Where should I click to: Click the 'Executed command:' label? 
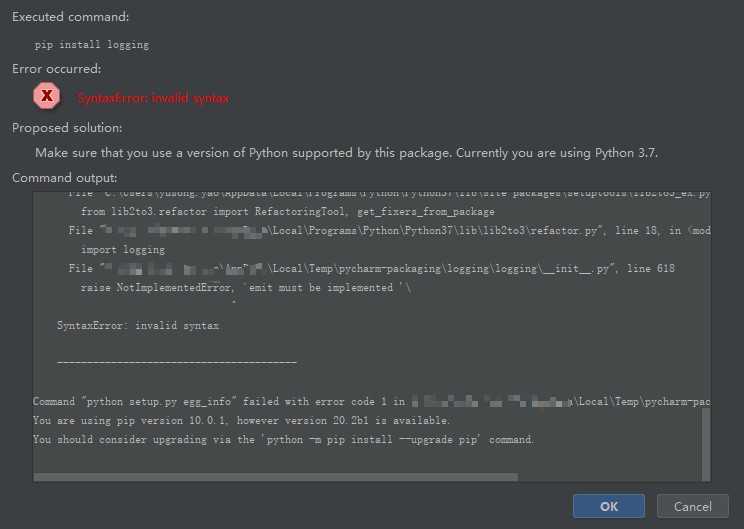pyautogui.click(x=70, y=17)
